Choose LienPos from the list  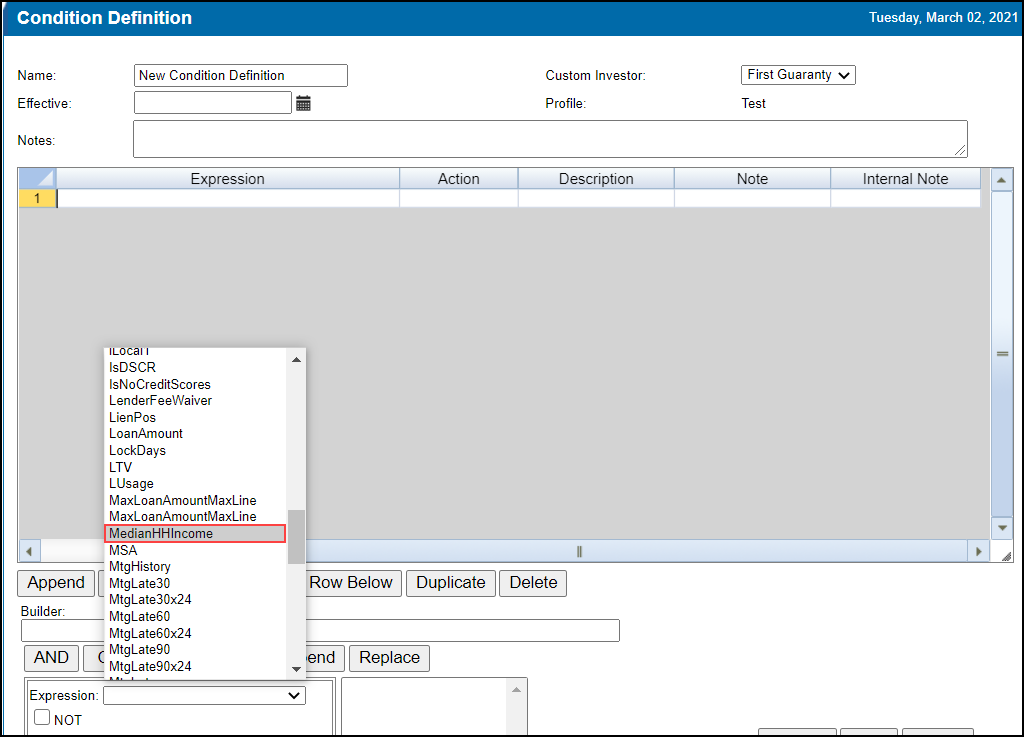[x=195, y=418]
